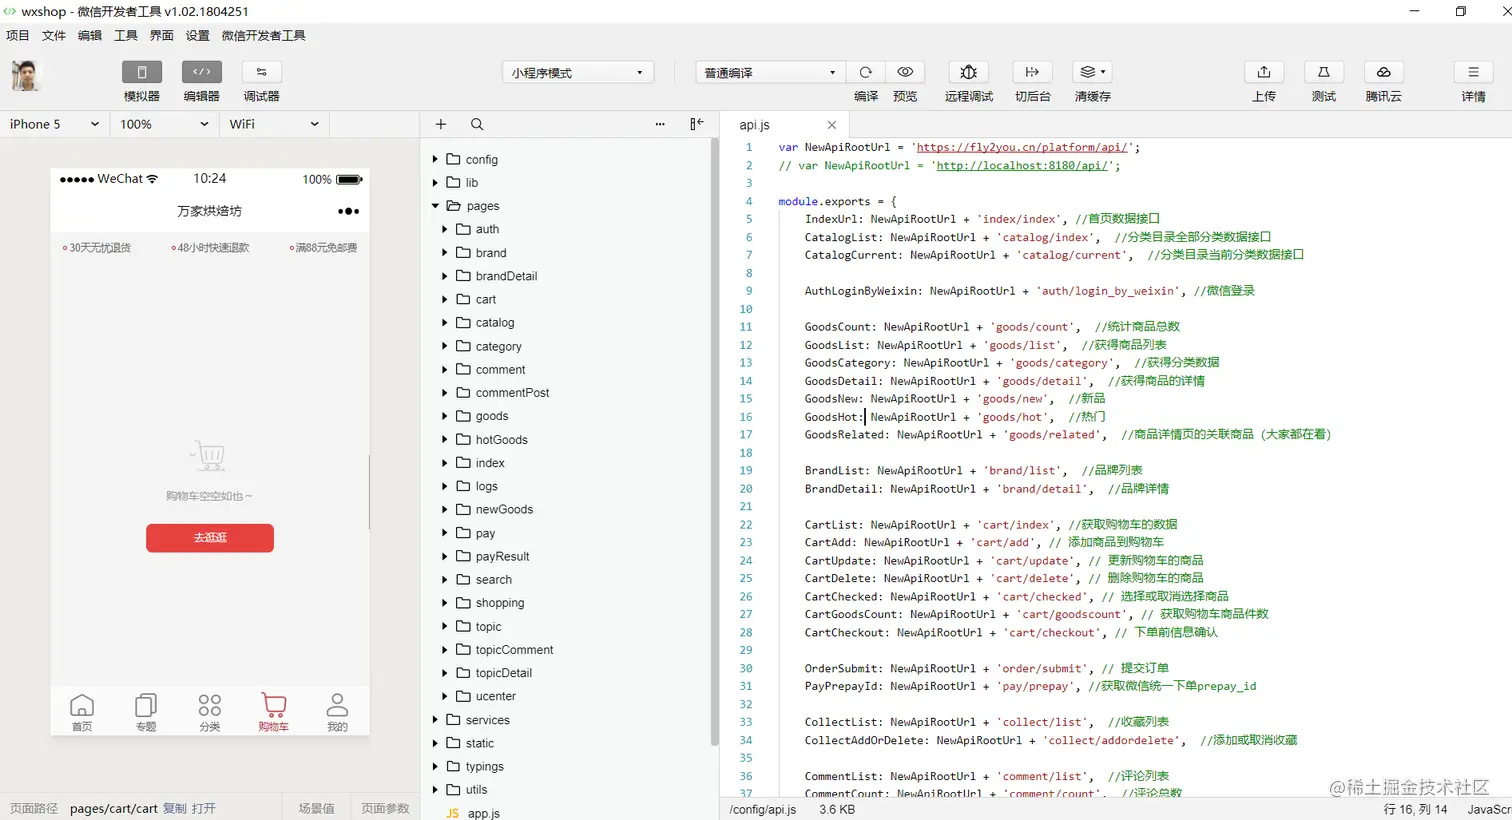Open the 文件 menu
The height and width of the screenshot is (820, 1512).
pos(54,35)
